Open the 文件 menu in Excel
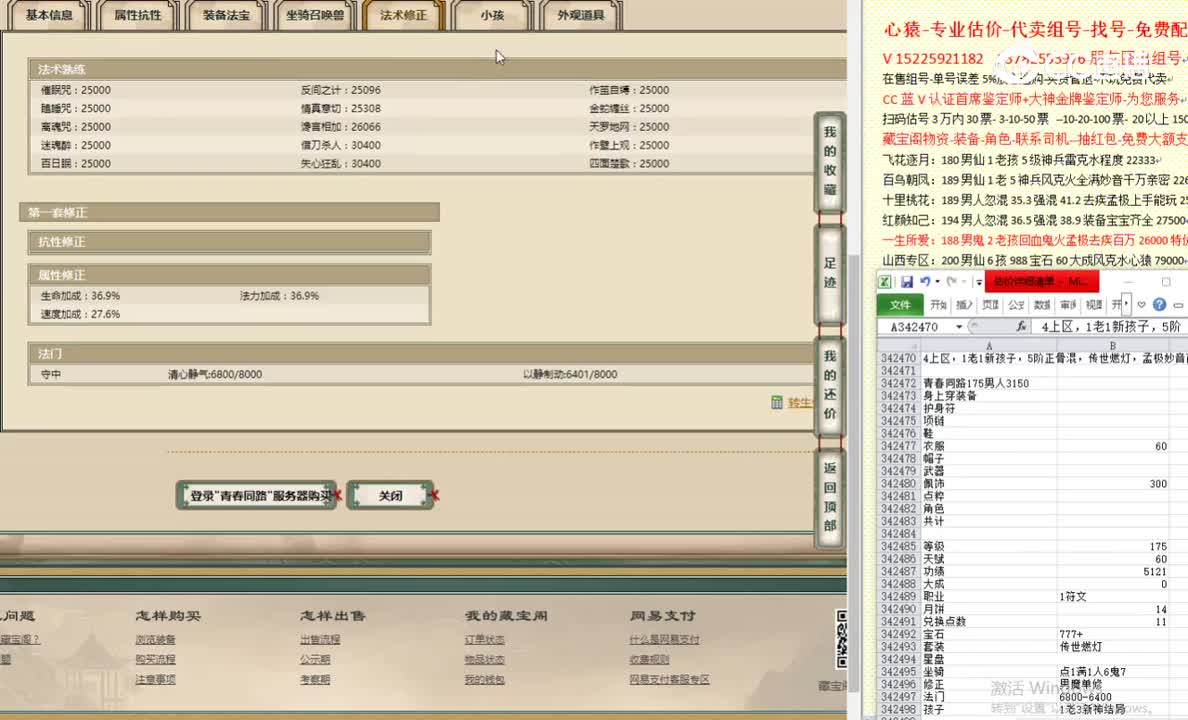 (900, 305)
